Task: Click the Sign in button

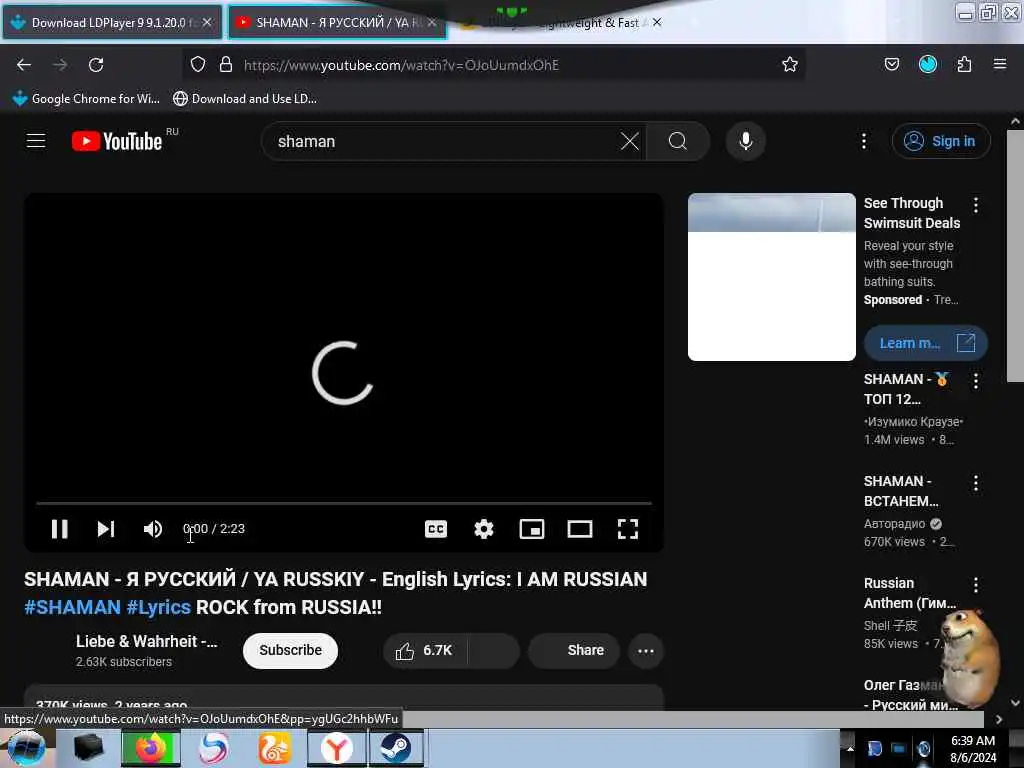Action: pyautogui.click(x=940, y=141)
